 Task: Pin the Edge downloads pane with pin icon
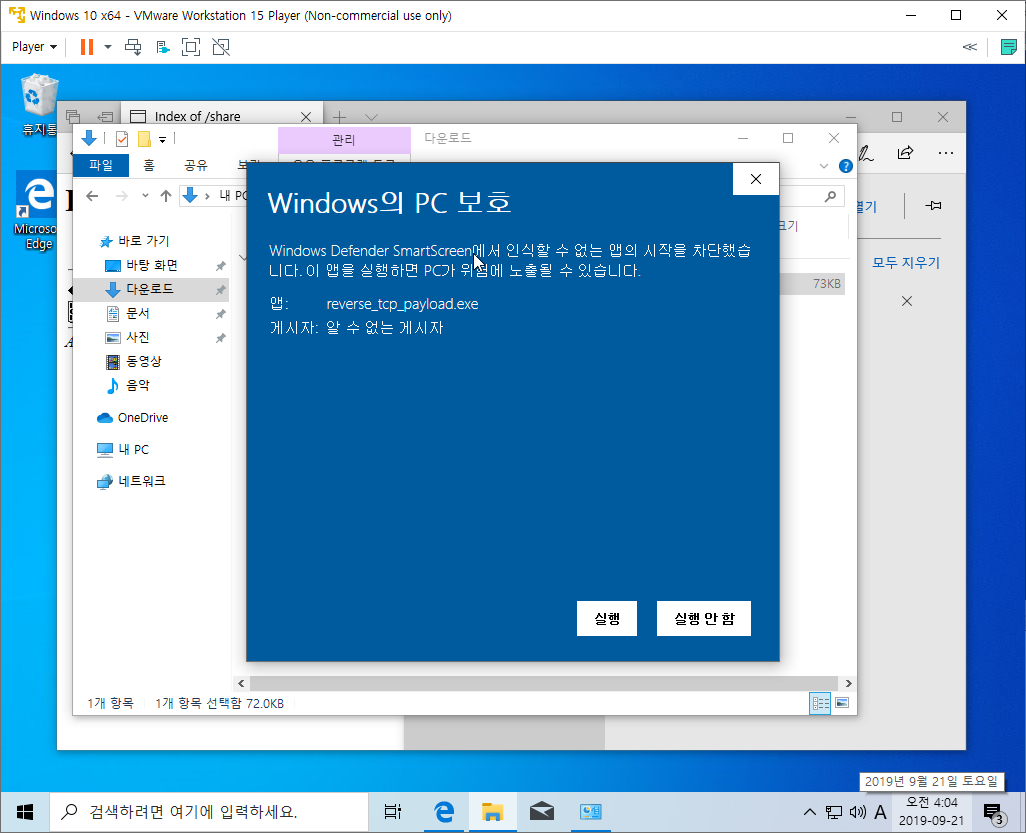point(933,205)
